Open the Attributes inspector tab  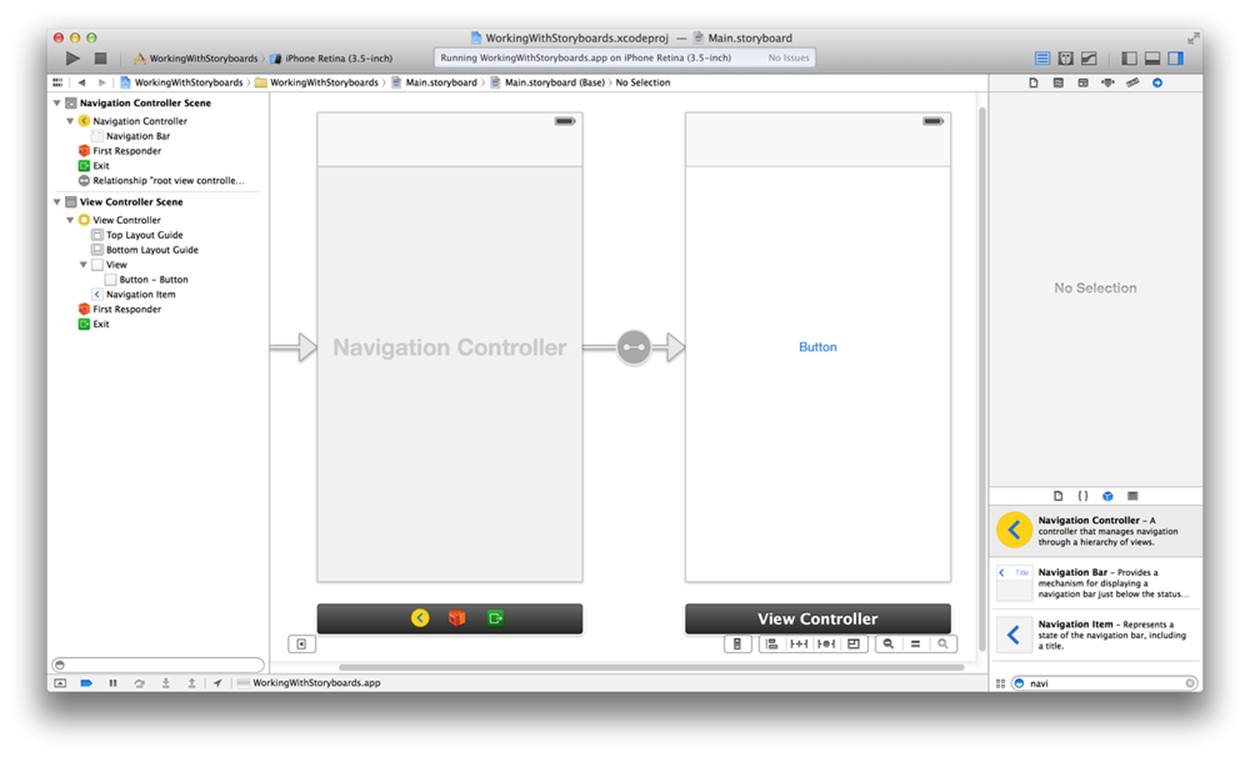(1108, 83)
